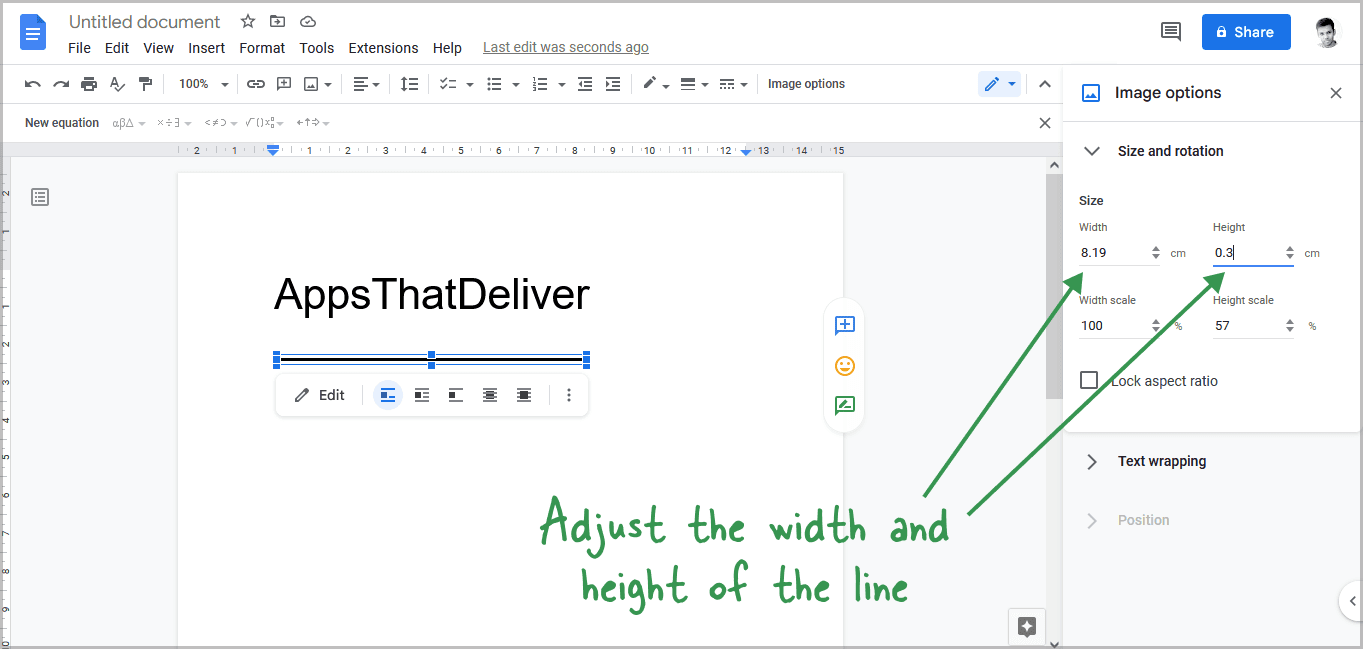Select In line wrapping option
1363x649 pixels.
click(x=388, y=395)
